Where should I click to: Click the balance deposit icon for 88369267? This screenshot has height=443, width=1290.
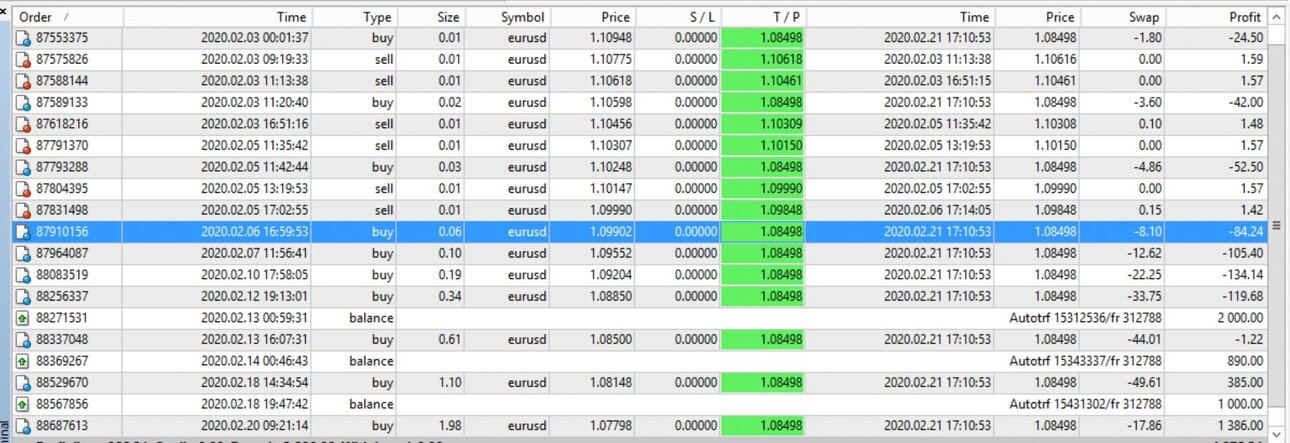tap(23, 361)
